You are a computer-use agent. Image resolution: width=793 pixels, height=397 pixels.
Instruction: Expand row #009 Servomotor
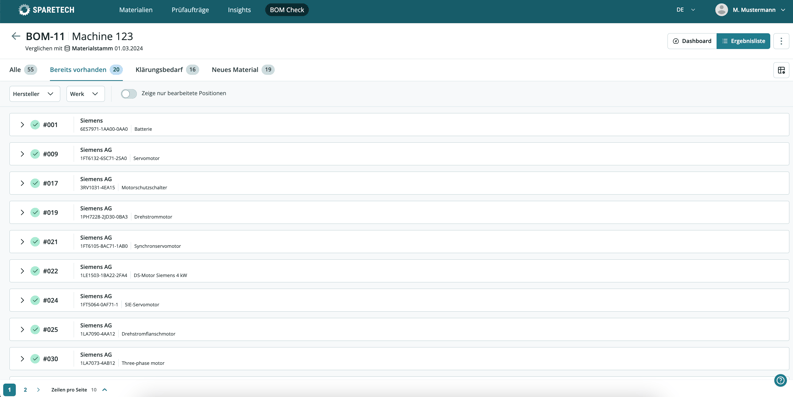(x=22, y=154)
